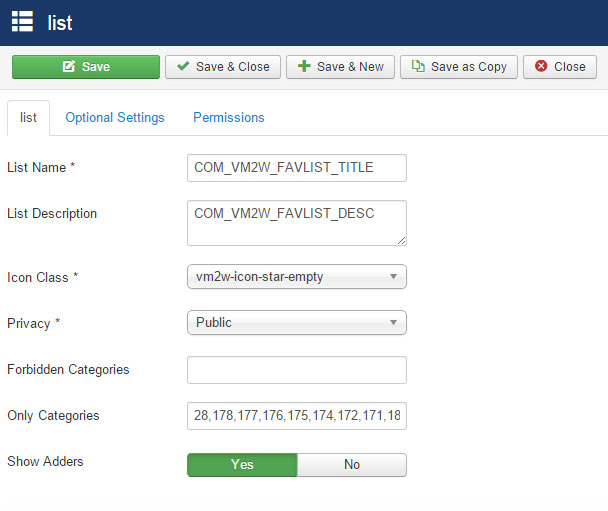This screenshot has width=608, height=511.
Task: Open the Permissions tab
Action: (229, 117)
